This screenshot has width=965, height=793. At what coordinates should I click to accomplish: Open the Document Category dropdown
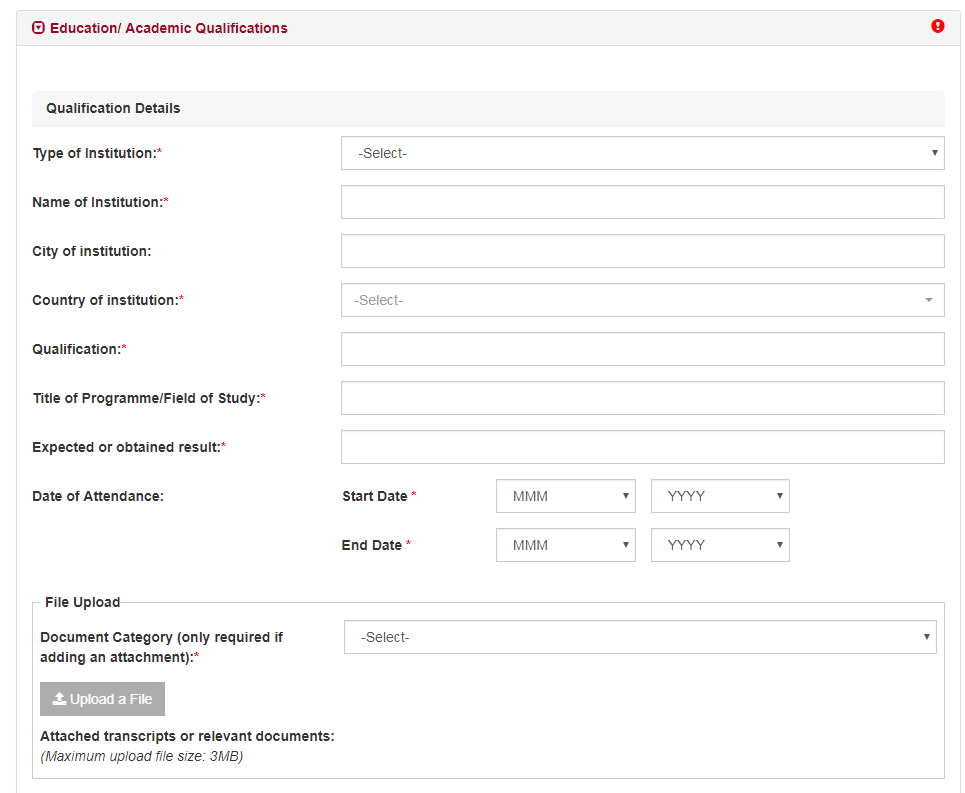(640, 637)
